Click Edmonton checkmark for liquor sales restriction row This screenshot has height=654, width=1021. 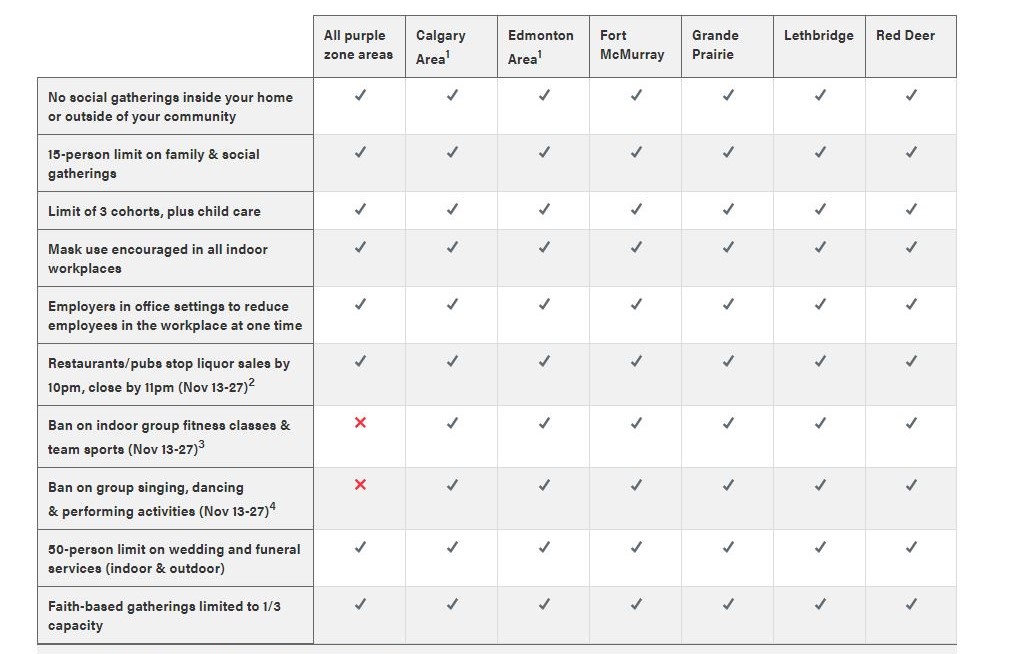(x=544, y=361)
